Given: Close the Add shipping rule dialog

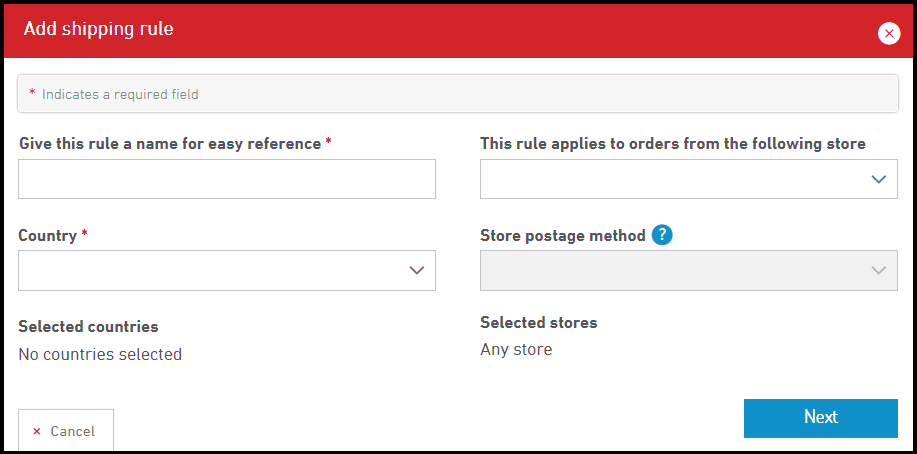Looking at the screenshot, I should [x=889, y=33].
